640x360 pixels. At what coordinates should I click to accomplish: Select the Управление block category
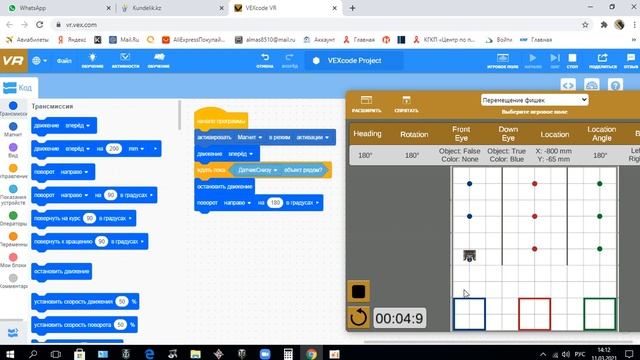pyautogui.click(x=13, y=171)
